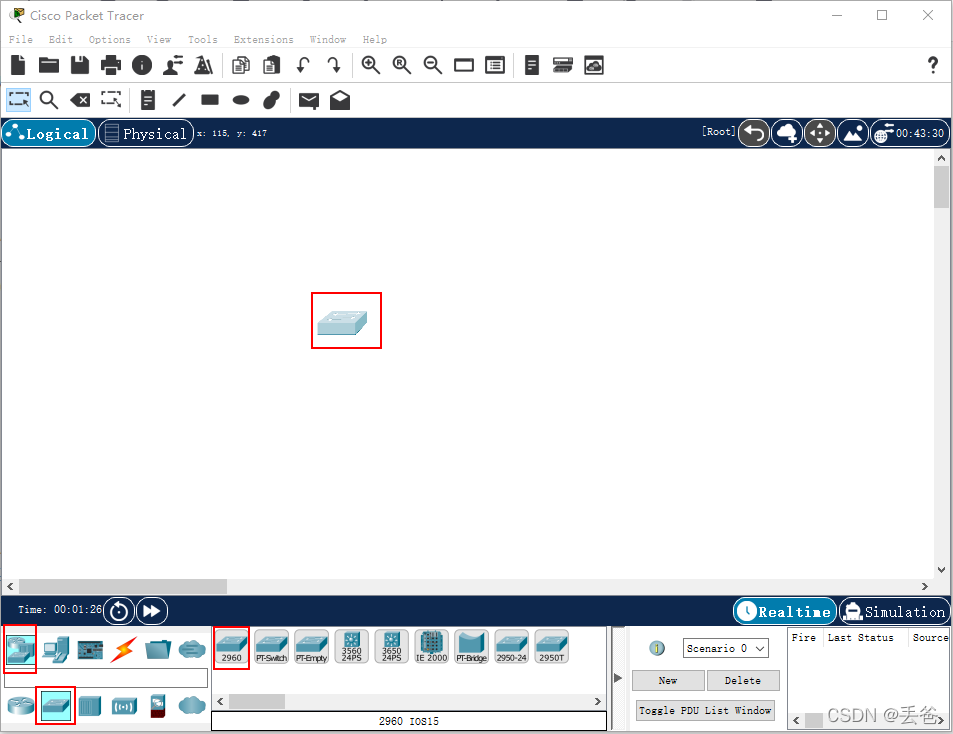953x734 pixels.
Task: Select the Delete tool
Action: click(80, 100)
